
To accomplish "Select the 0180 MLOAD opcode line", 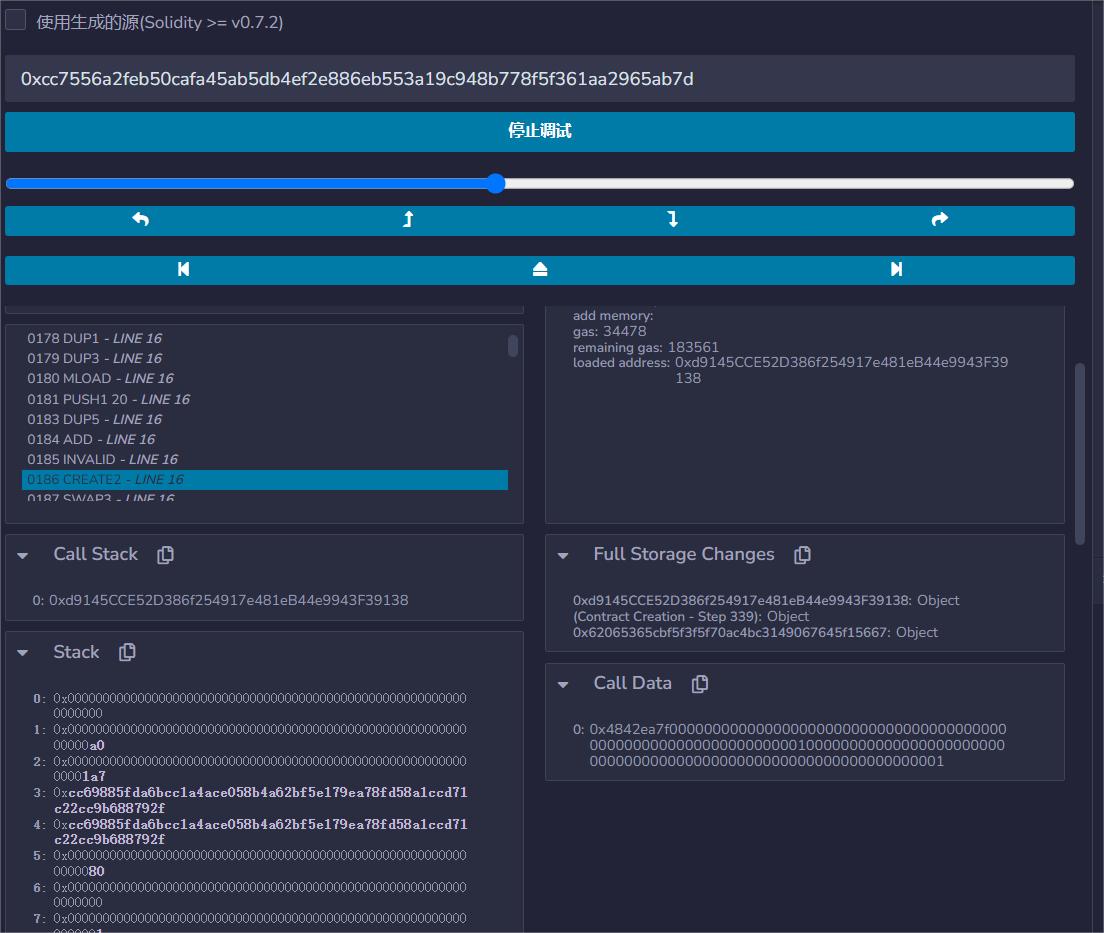I will [100, 378].
